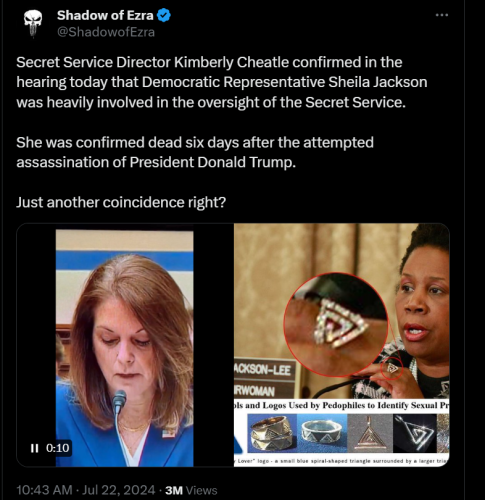Open the @ShadowofEzra handle link
485x500 pixels.
point(106,32)
